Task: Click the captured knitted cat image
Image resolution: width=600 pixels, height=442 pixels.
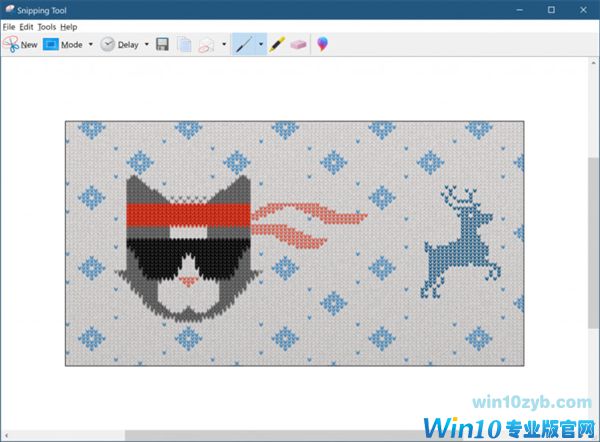Action: [x=295, y=244]
